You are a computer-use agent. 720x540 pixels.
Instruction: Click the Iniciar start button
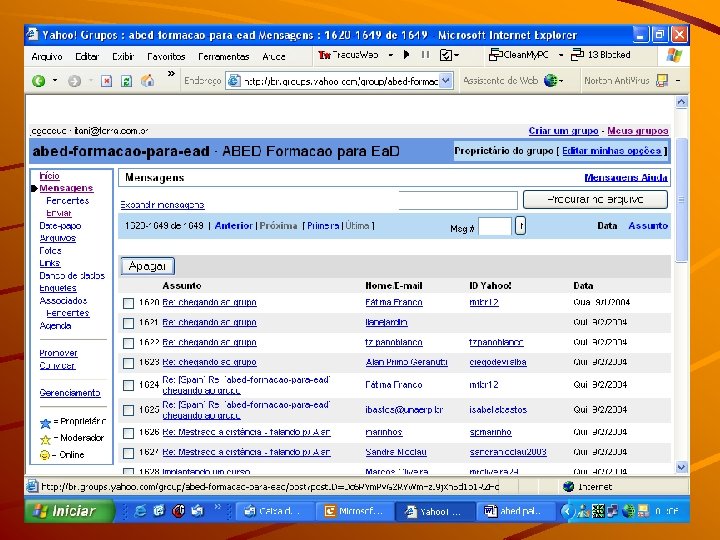pyautogui.click(x=69, y=511)
